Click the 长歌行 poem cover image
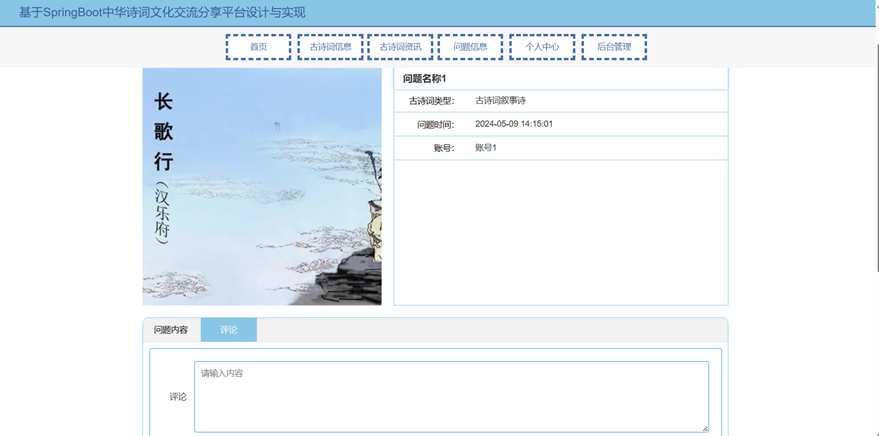The width and height of the screenshot is (879, 436). click(x=262, y=187)
